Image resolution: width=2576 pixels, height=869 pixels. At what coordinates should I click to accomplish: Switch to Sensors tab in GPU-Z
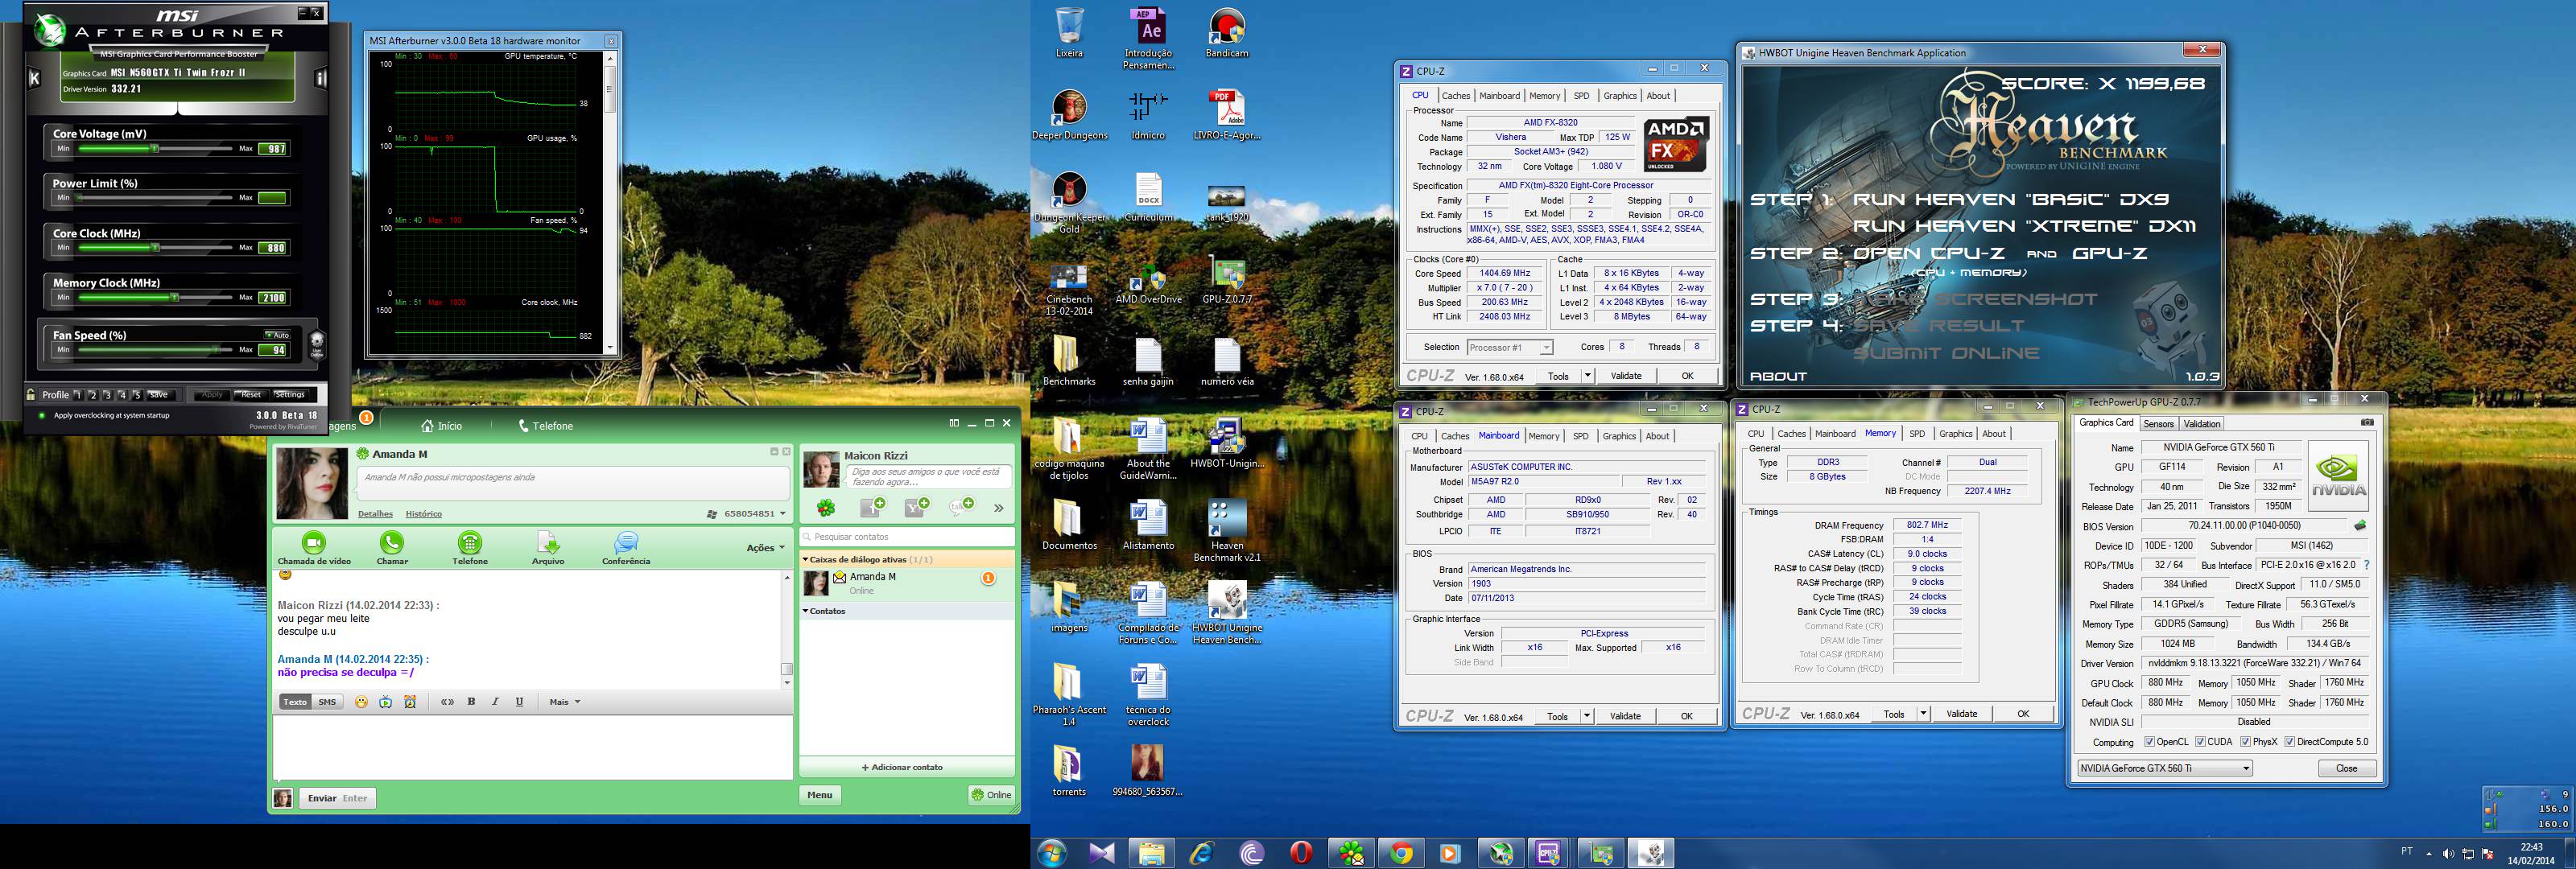[x=2158, y=424]
